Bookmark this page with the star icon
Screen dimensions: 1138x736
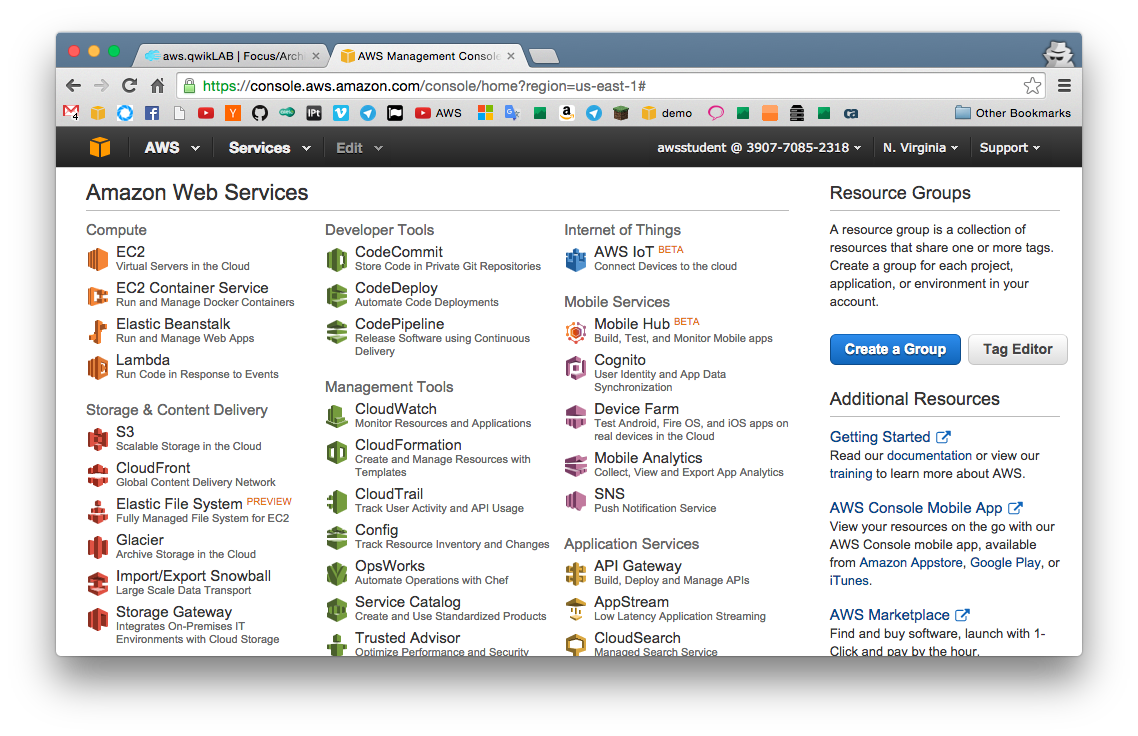1032,86
